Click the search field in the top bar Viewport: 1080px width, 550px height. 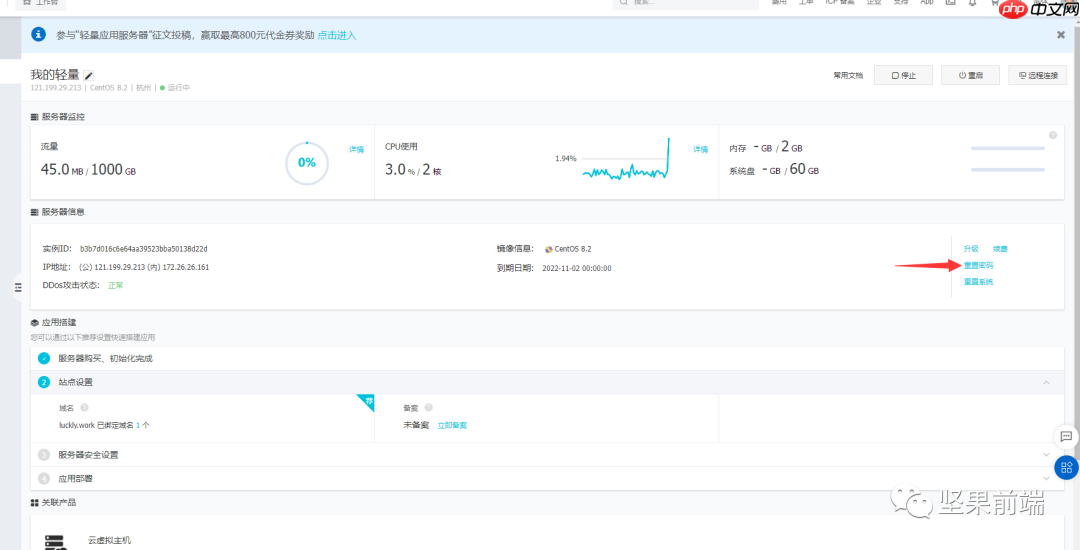tap(685, 3)
